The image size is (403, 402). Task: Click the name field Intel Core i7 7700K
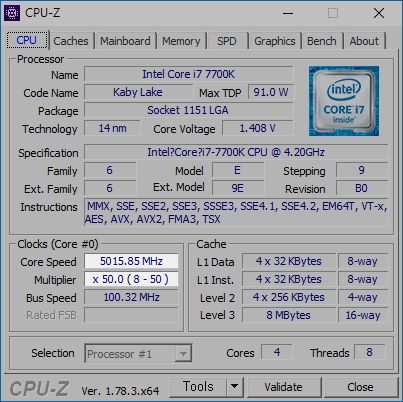pyautogui.click(x=189, y=74)
